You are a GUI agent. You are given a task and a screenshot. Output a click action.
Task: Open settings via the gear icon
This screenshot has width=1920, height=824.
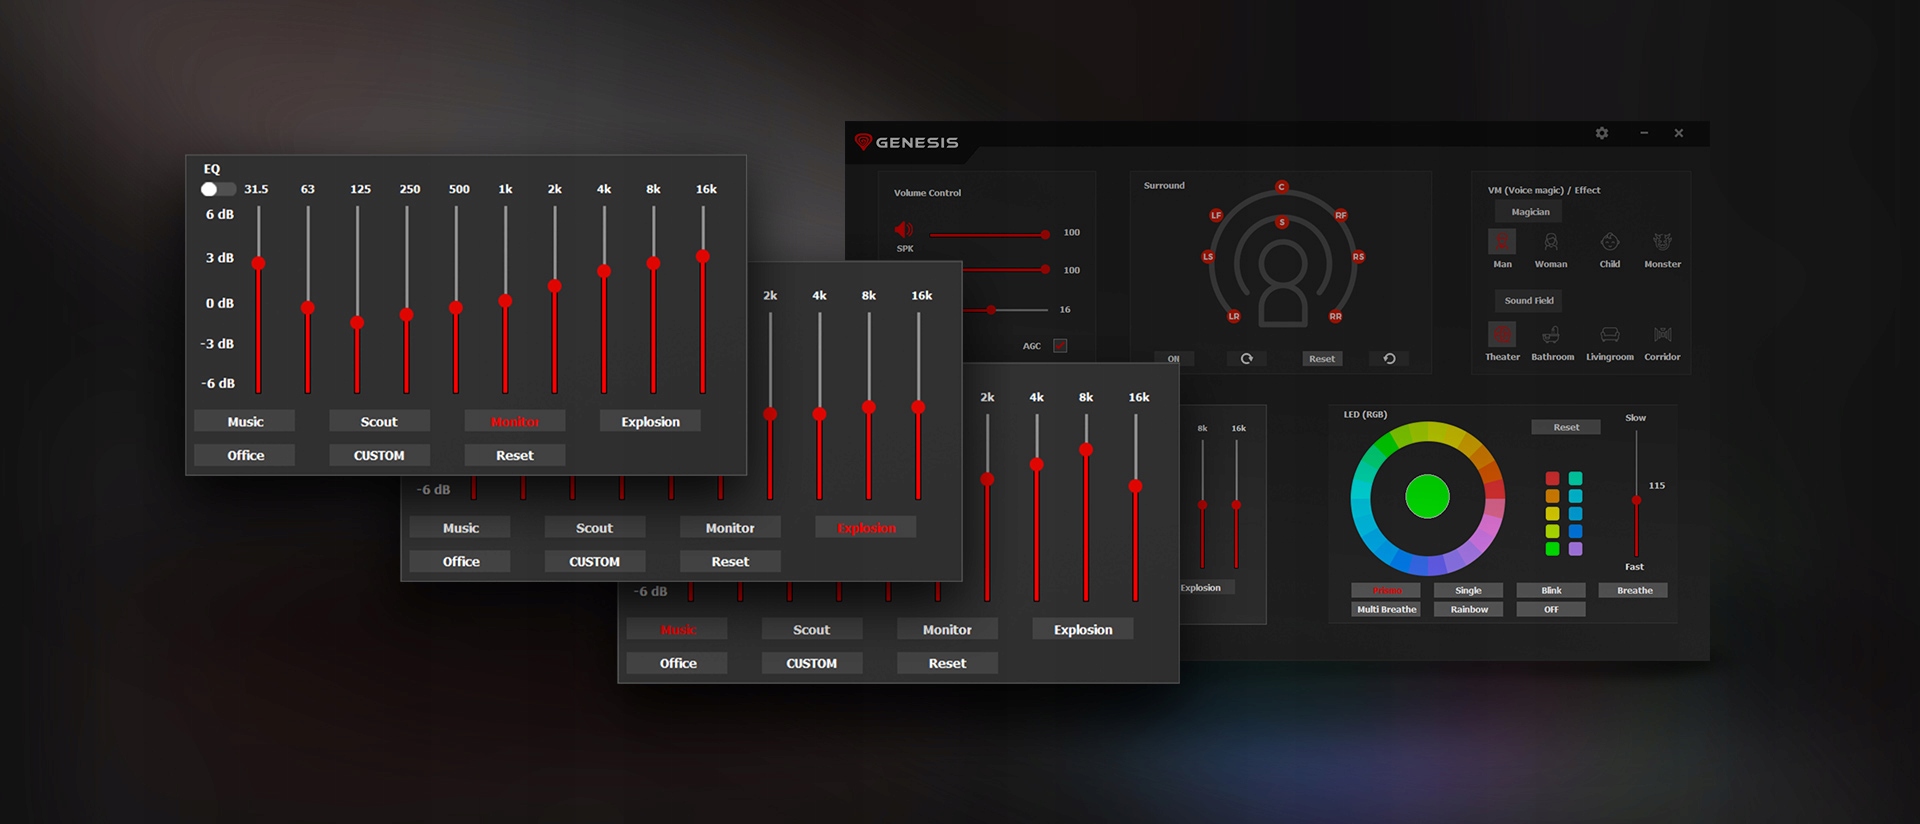[1601, 133]
